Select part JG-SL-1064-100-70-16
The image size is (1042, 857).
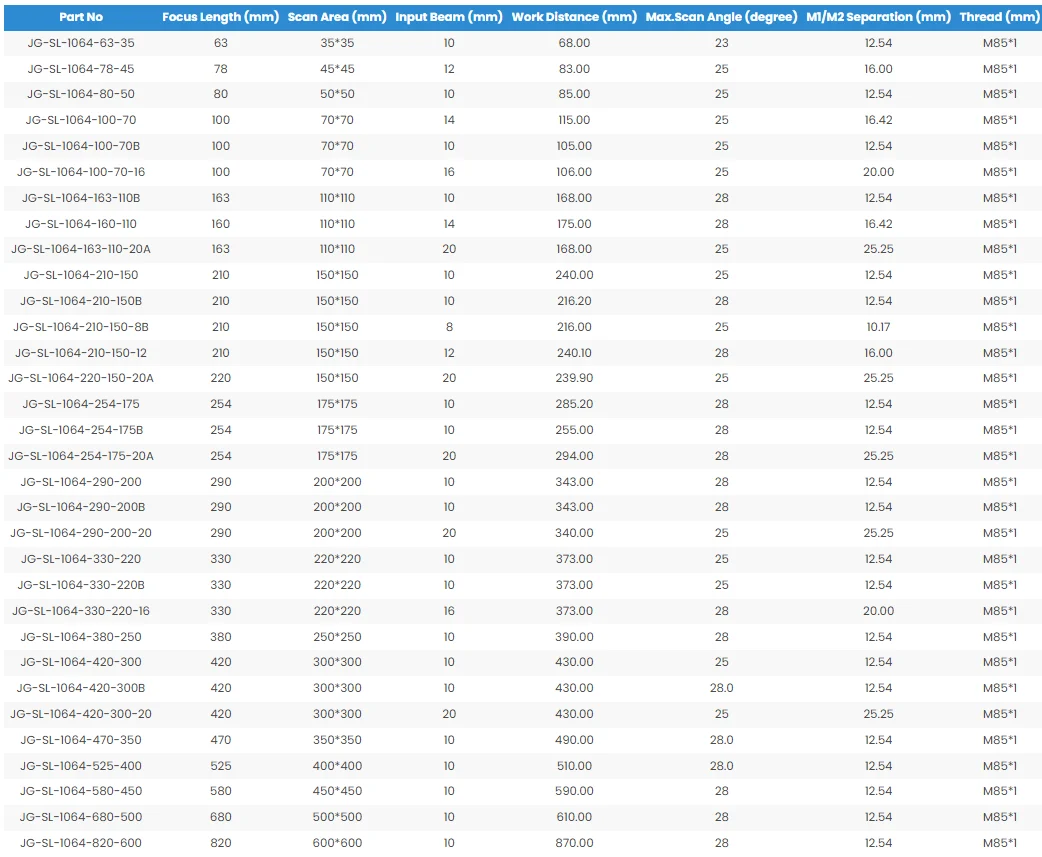click(81, 172)
